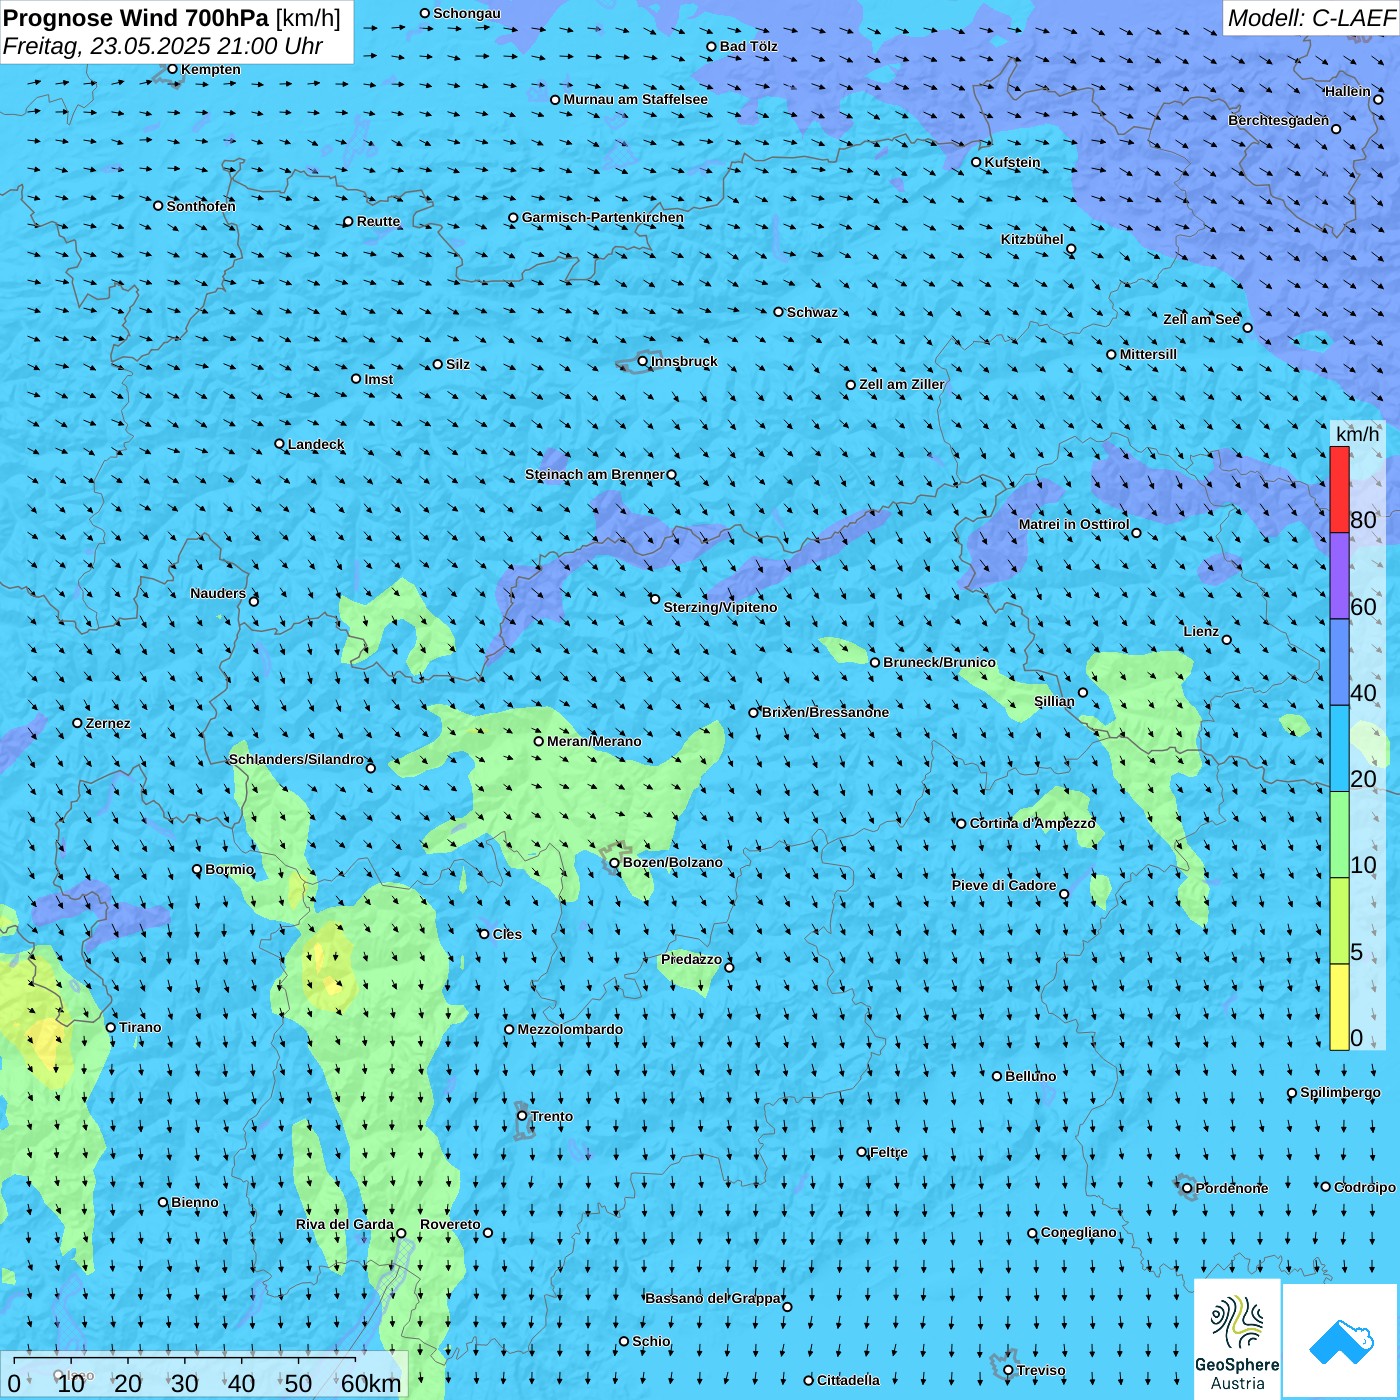Click the GeoSphere Austria logo
Viewport: 1400px width, 1400px height.
1237,1339
